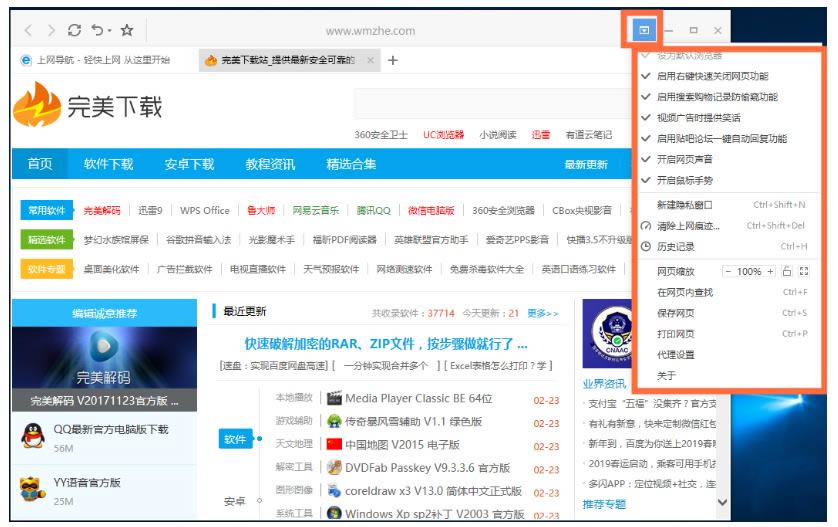Click the WPS Office link

205,211
